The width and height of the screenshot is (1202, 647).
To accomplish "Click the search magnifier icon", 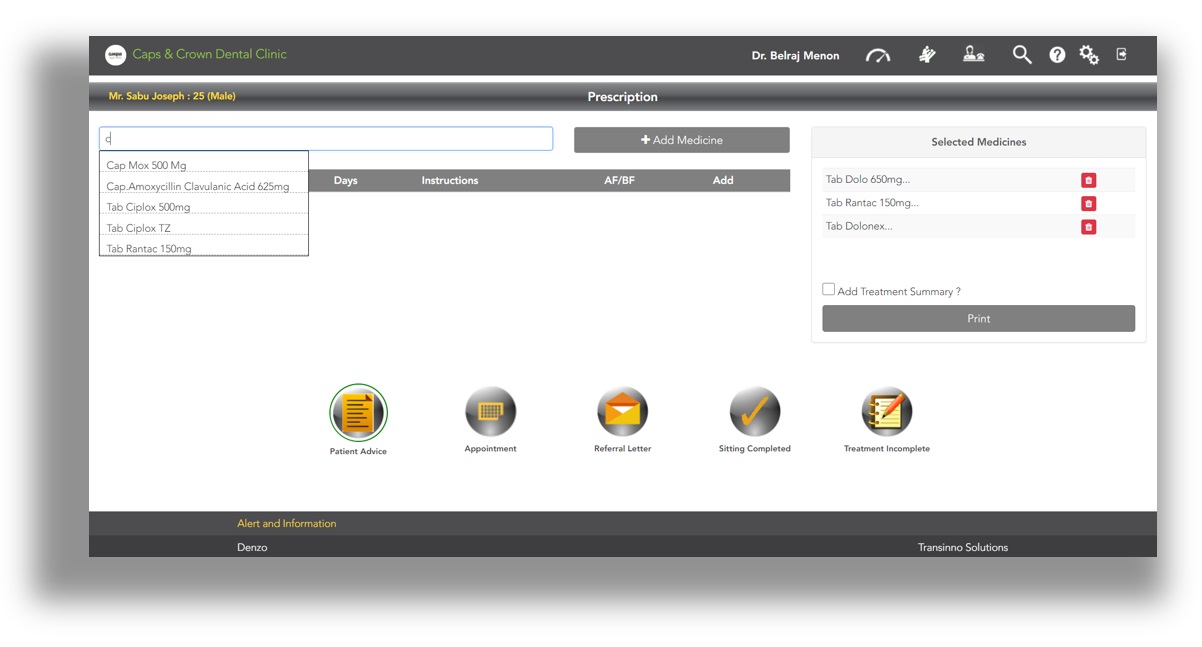I will click(1021, 55).
